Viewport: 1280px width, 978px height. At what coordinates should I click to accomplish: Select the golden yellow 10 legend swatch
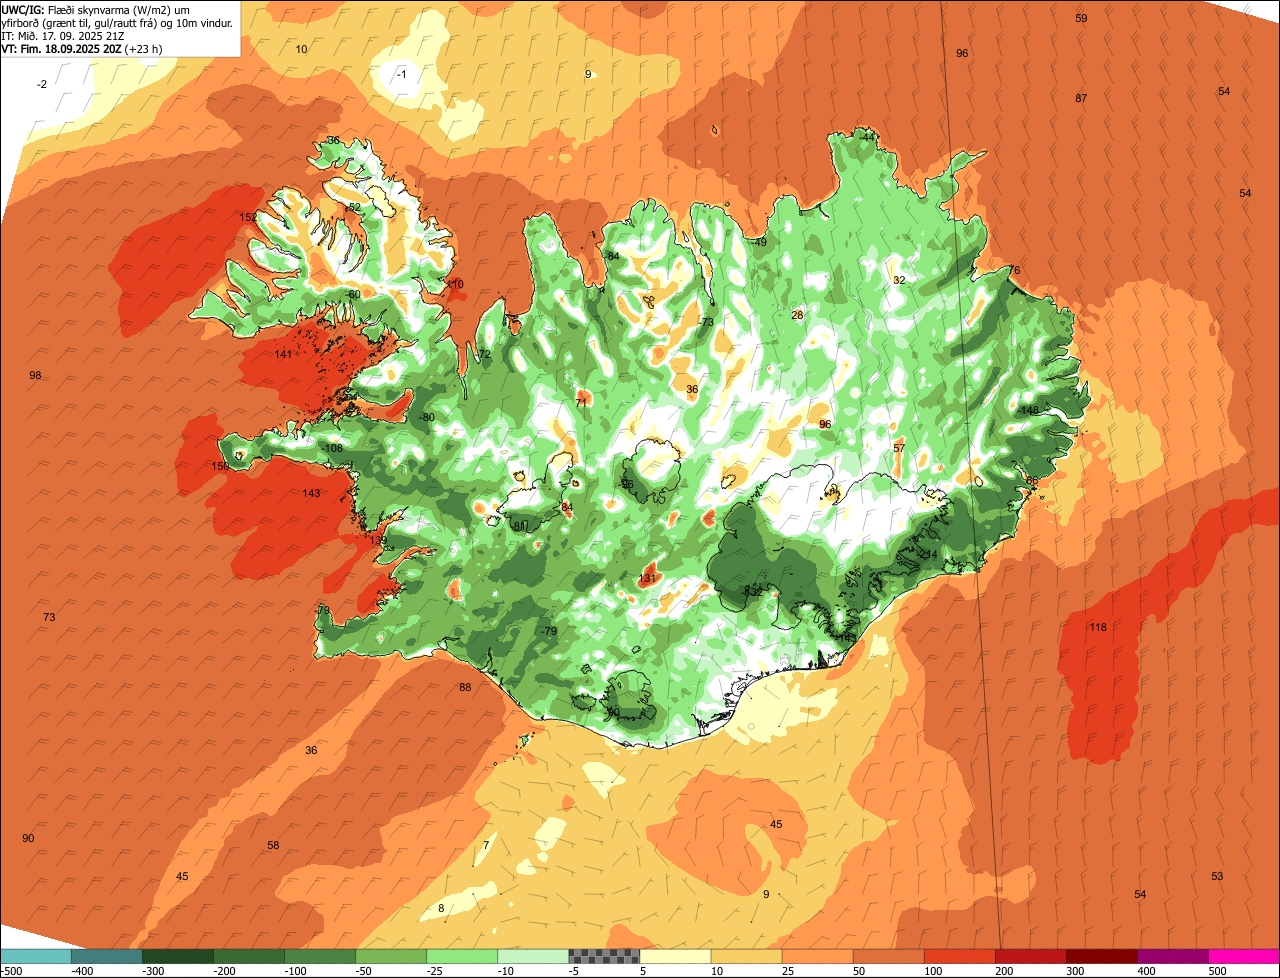pos(746,956)
